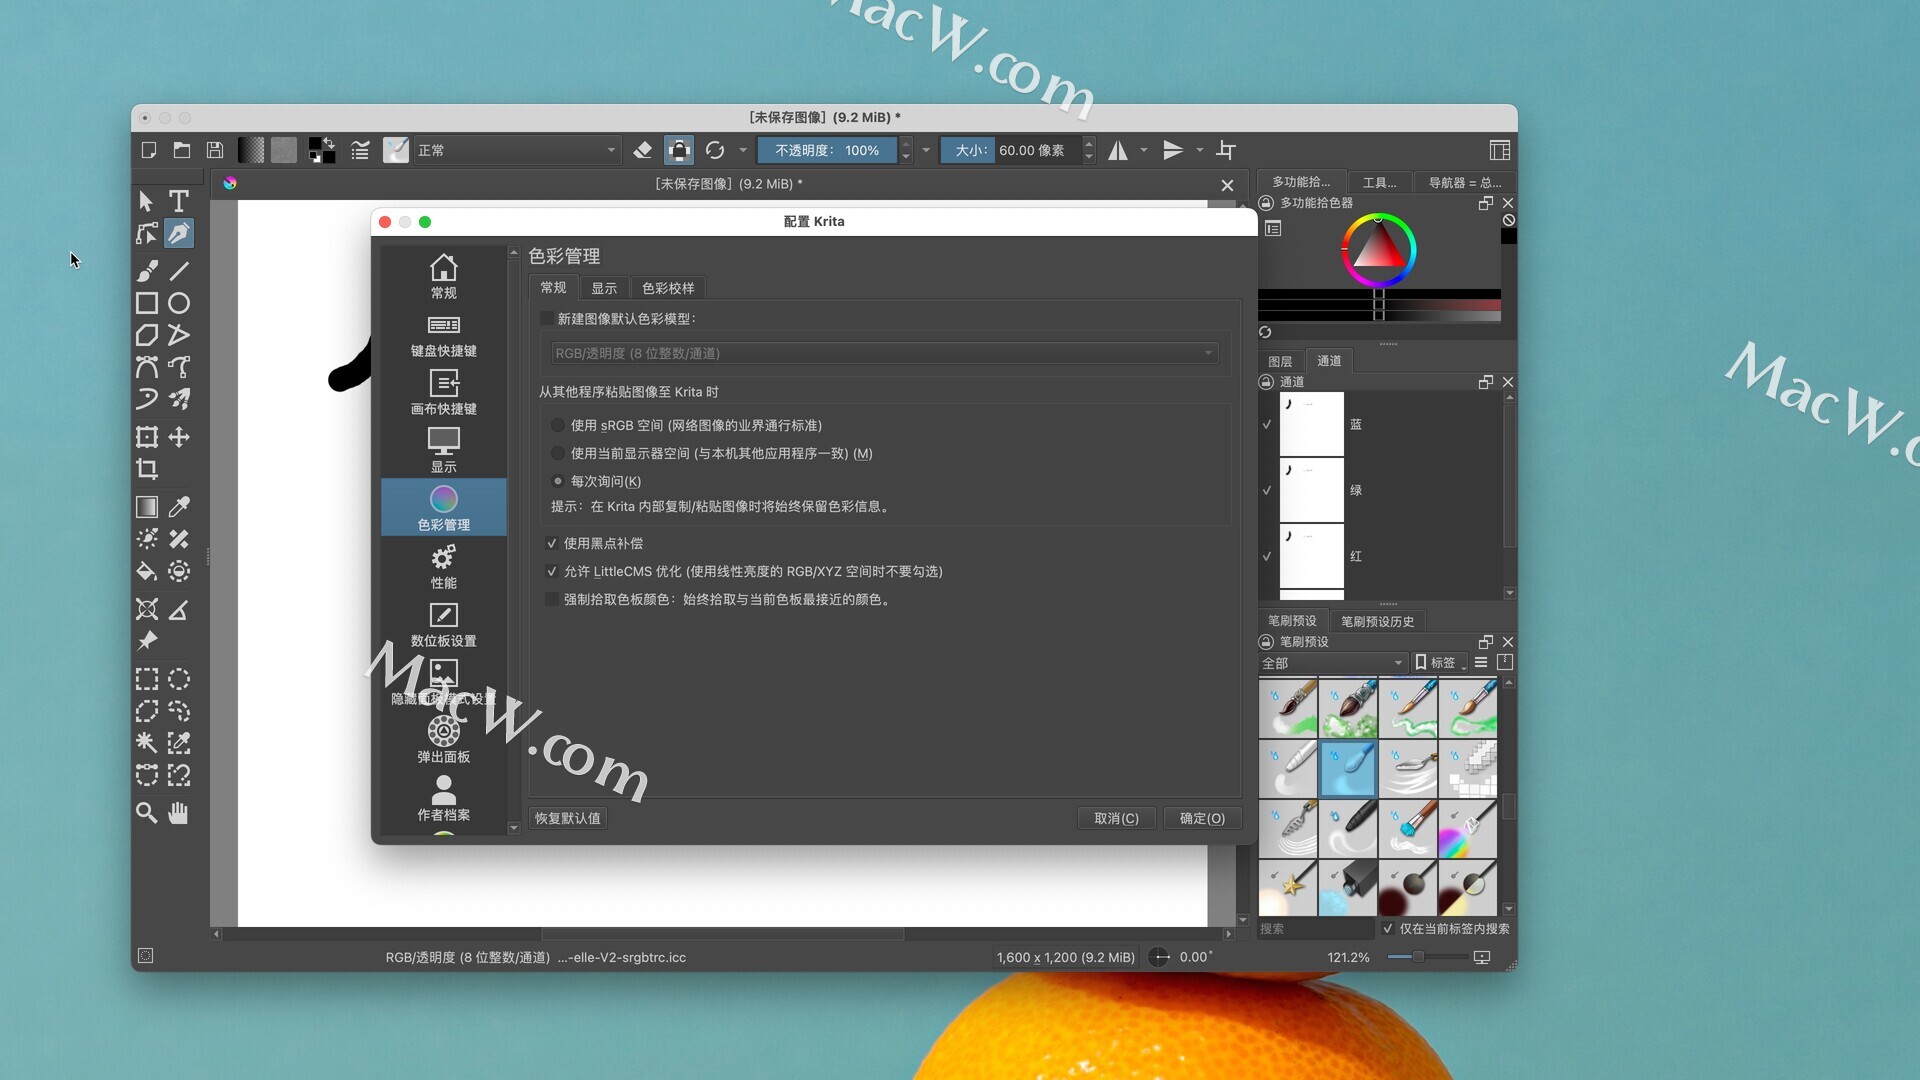Open Tablet settings page
This screenshot has height=1080, width=1920.
pos(444,625)
